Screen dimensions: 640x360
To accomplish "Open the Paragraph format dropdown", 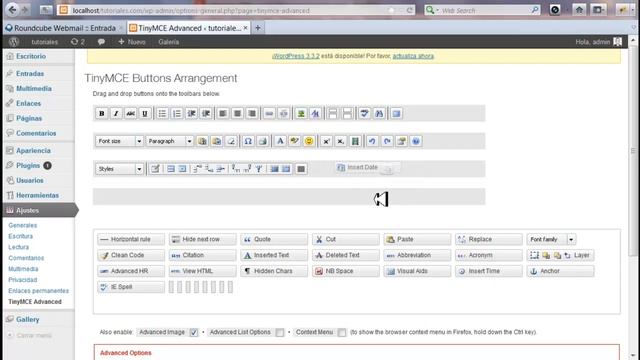I will click(169, 141).
